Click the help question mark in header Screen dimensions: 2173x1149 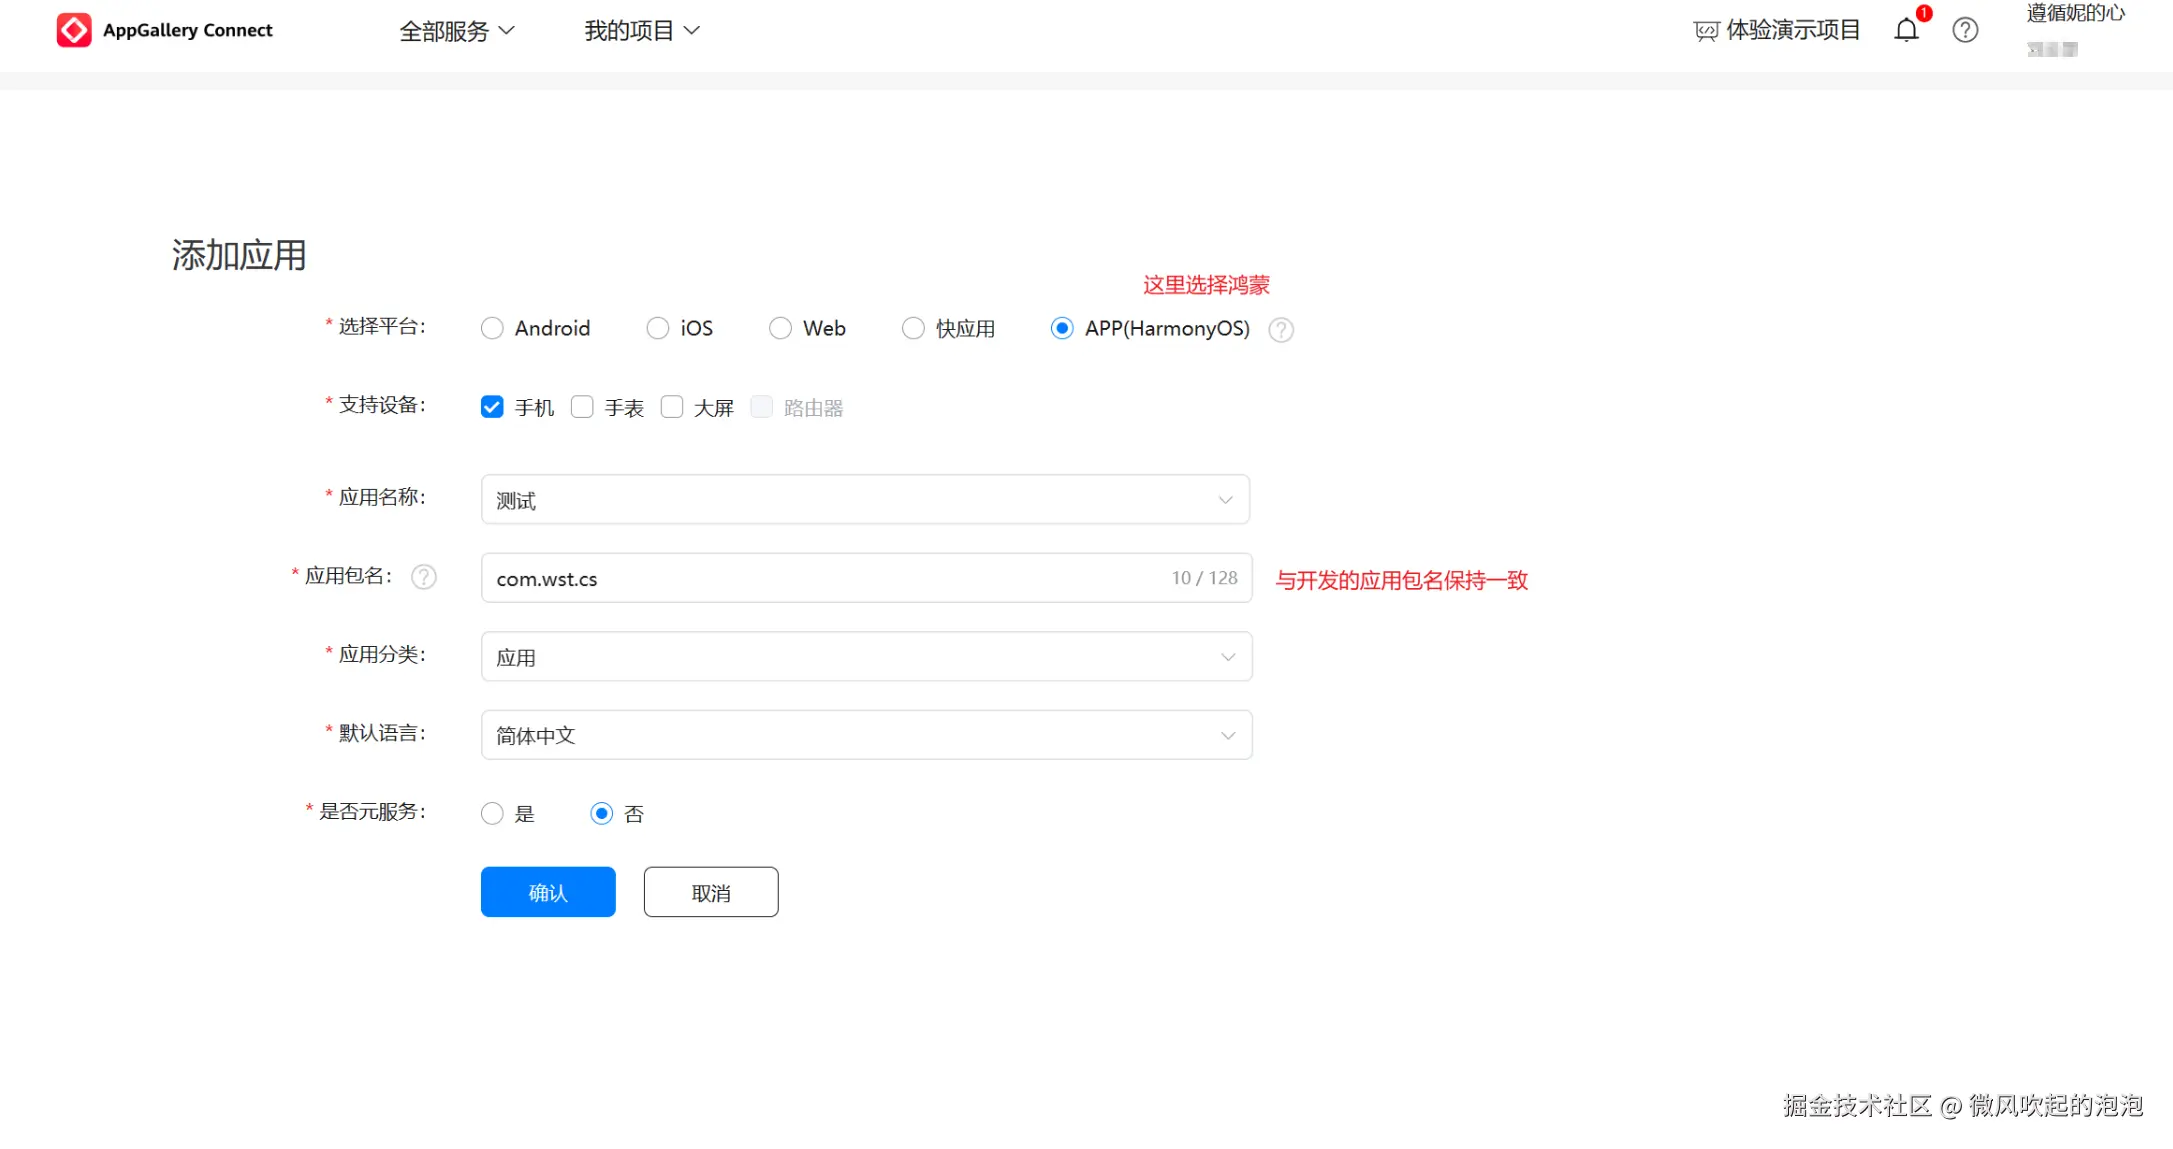[1965, 30]
